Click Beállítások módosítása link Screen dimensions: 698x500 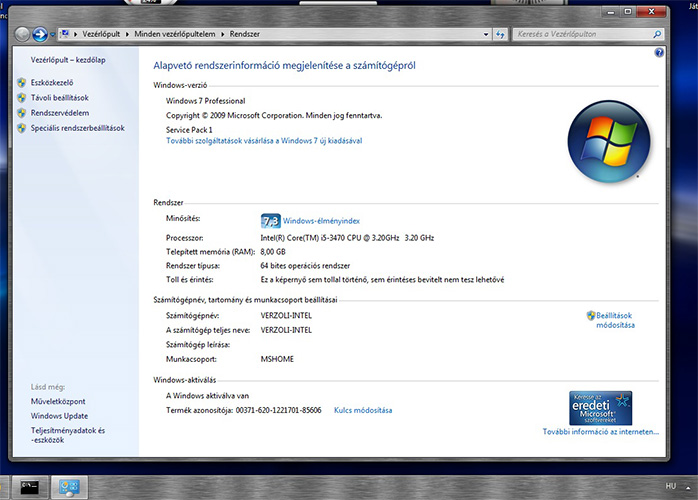click(x=615, y=320)
